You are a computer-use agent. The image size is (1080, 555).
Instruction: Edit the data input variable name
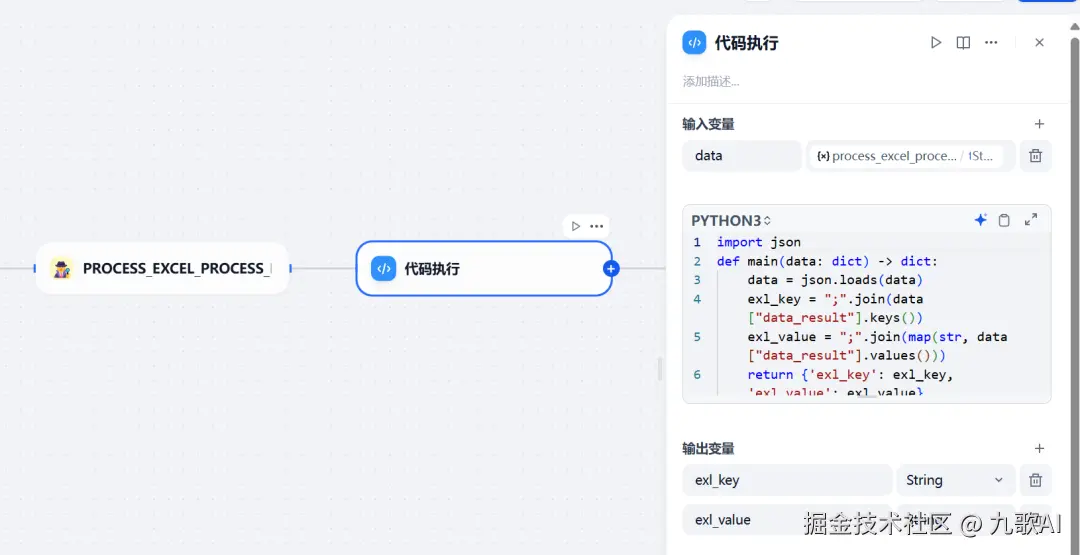(742, 156)
